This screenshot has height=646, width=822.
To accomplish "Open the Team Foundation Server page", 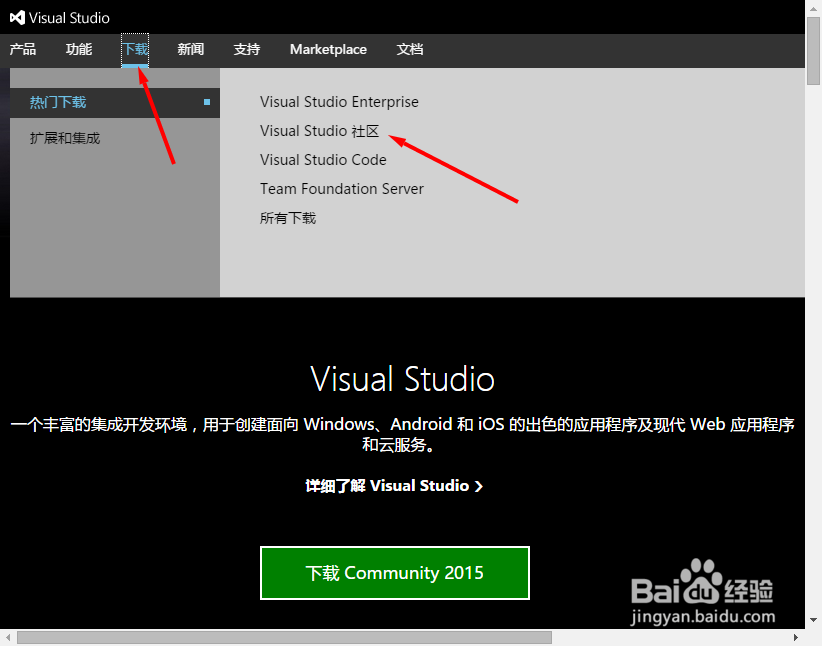I will click(341, 188).
